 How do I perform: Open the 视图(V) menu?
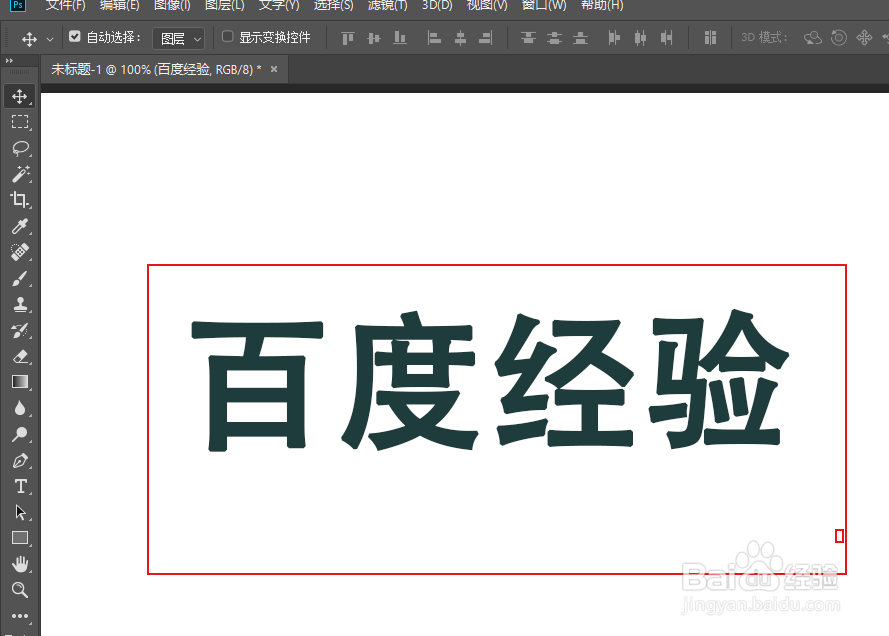click(x=487, y=5)
